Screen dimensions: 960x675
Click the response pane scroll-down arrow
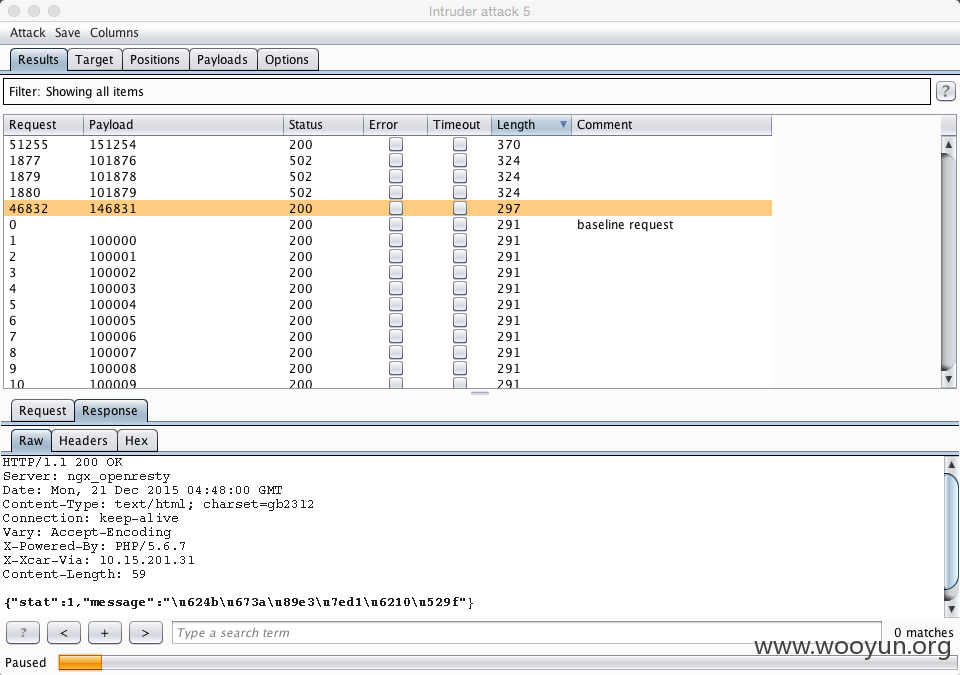pos(951,609)
